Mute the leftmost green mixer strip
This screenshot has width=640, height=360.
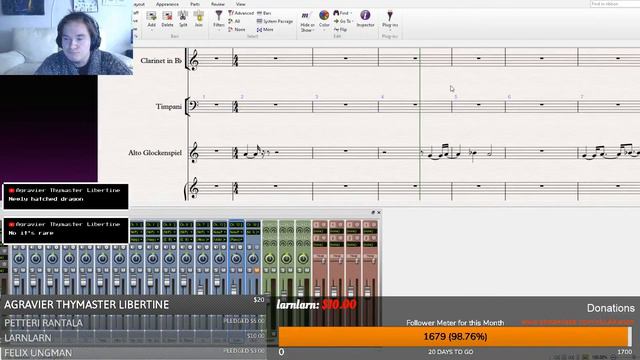(x=273, y=270)
